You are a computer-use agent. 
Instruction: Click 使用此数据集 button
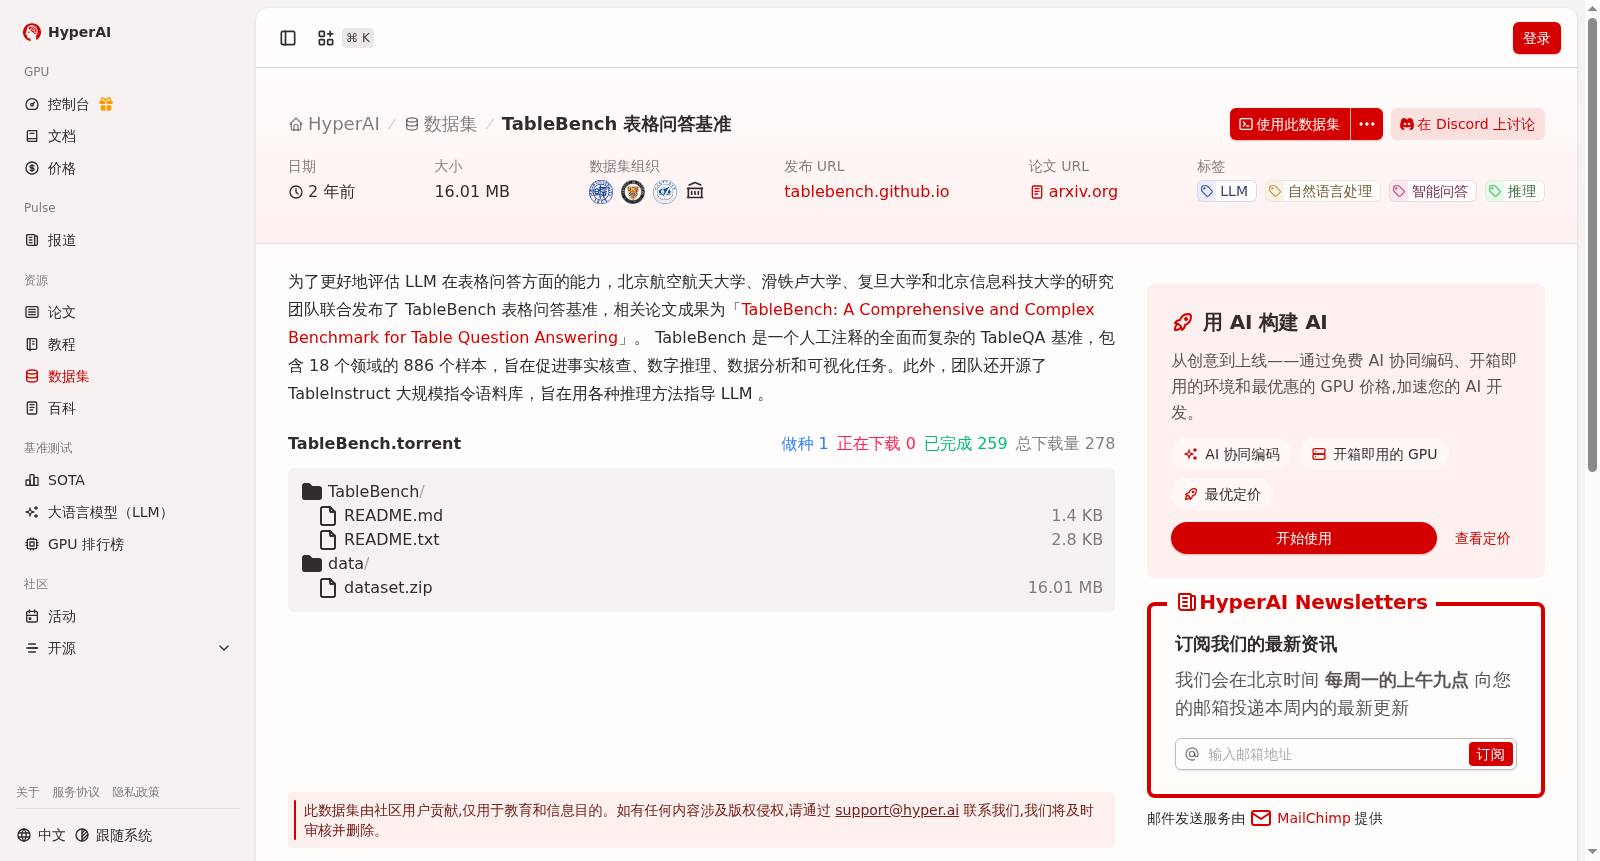pos(1290,124)
